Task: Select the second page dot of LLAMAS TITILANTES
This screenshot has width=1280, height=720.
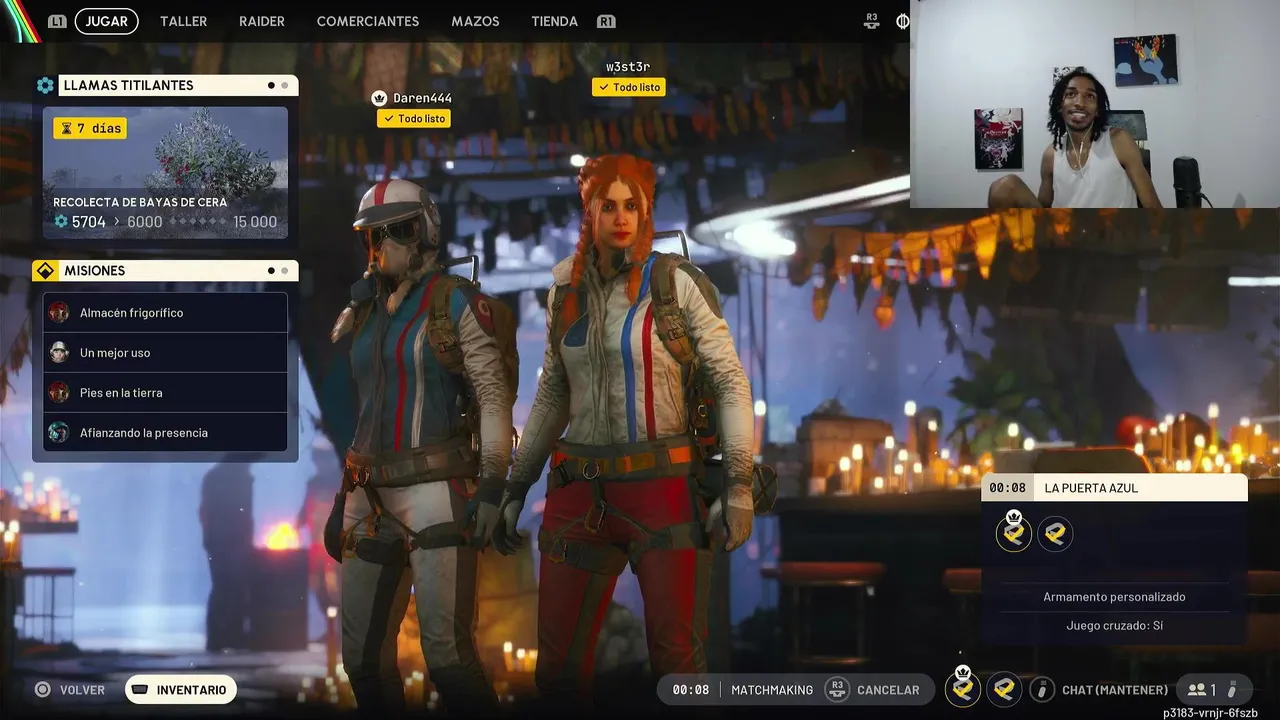Action: tap(285, 86)
